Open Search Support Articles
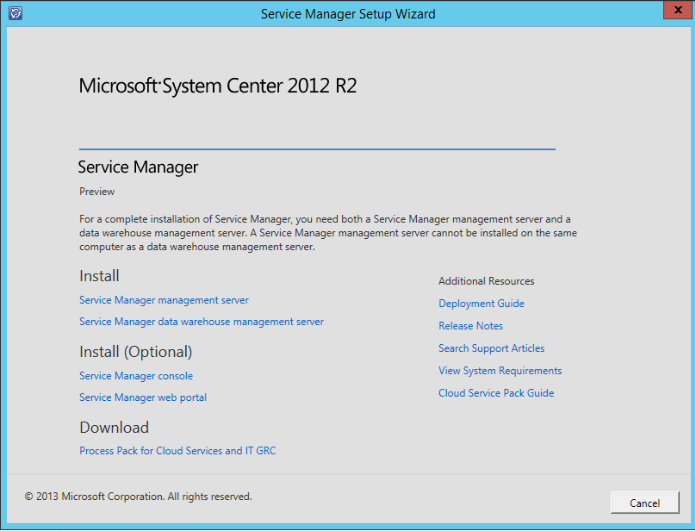 pyautogui.click(x=491, y=349)
